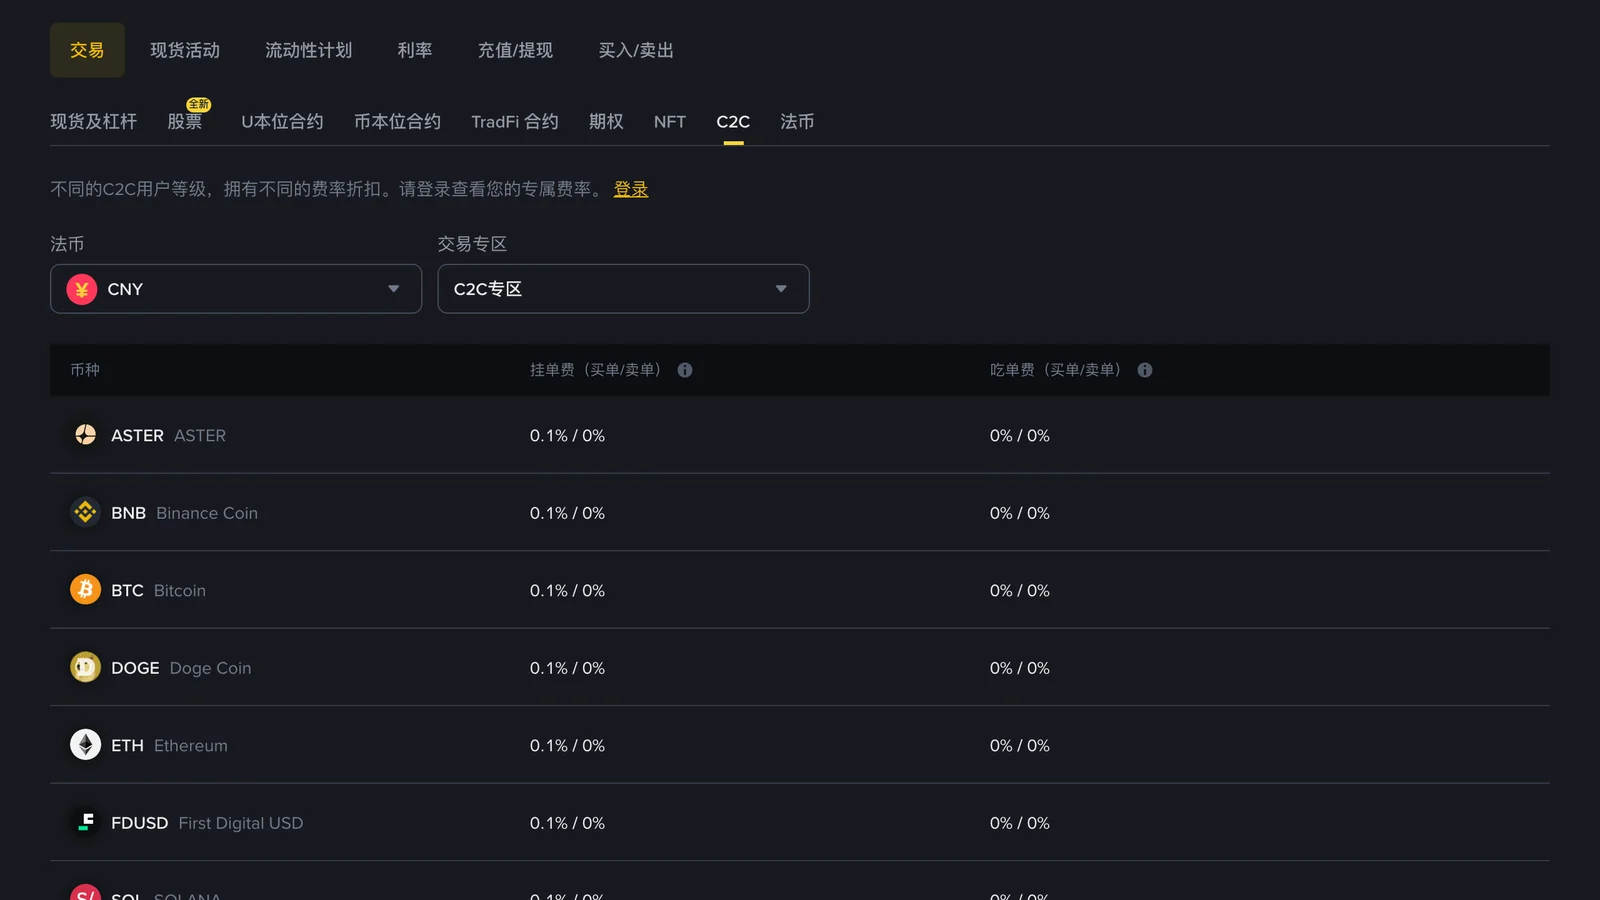Switch to the 现货活动 tab
Screen dimensions: 1600x900
click(x=185, y=50)
